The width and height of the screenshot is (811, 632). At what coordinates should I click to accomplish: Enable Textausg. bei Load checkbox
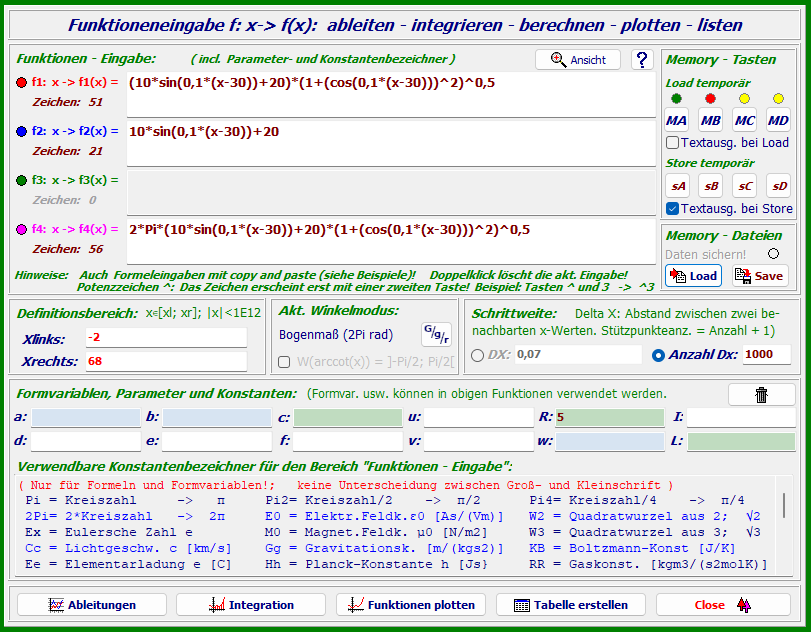coord(673,143)
